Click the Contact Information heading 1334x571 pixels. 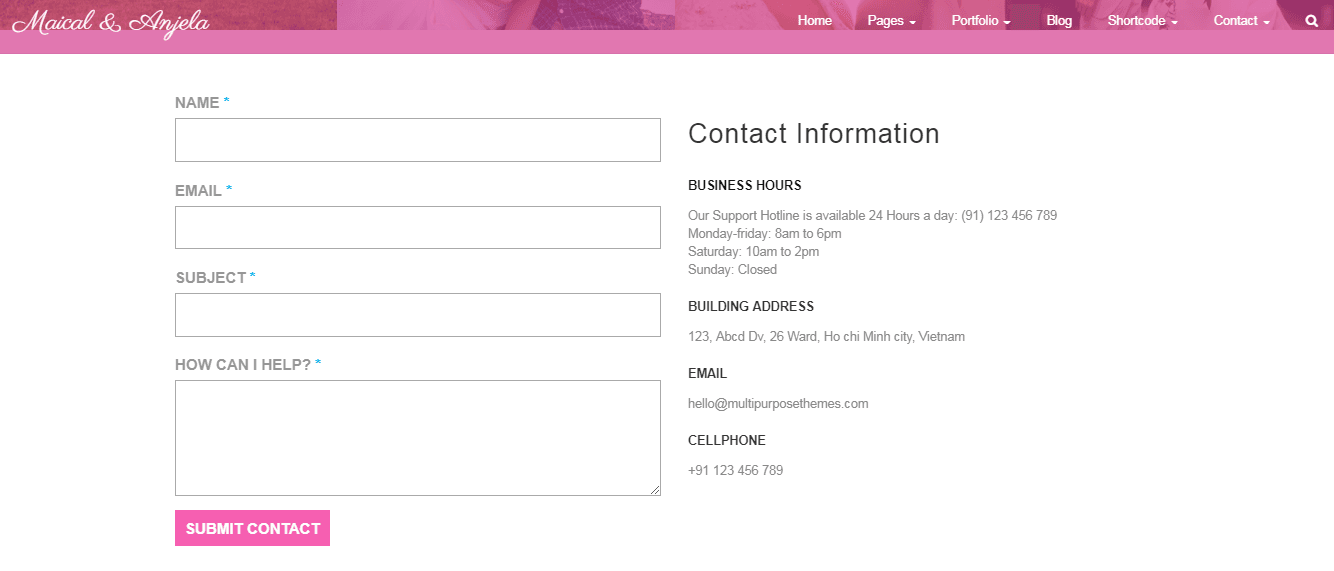814,134
